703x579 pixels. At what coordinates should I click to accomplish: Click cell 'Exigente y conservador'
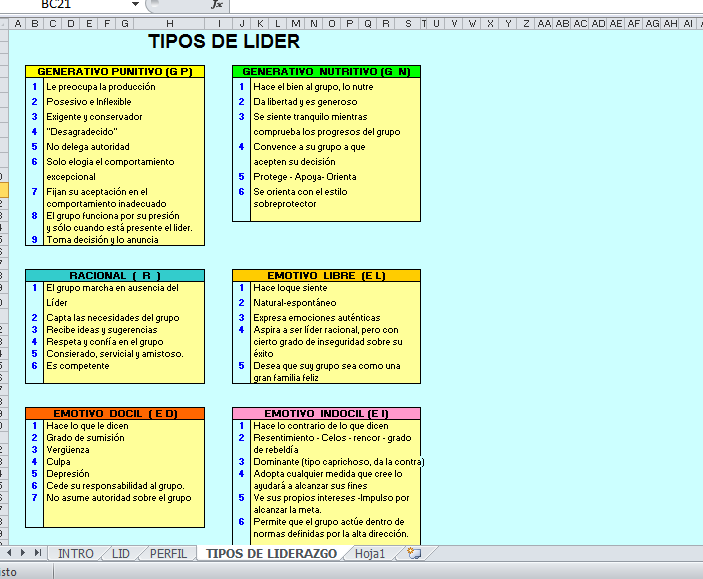(x=94, y=117)
